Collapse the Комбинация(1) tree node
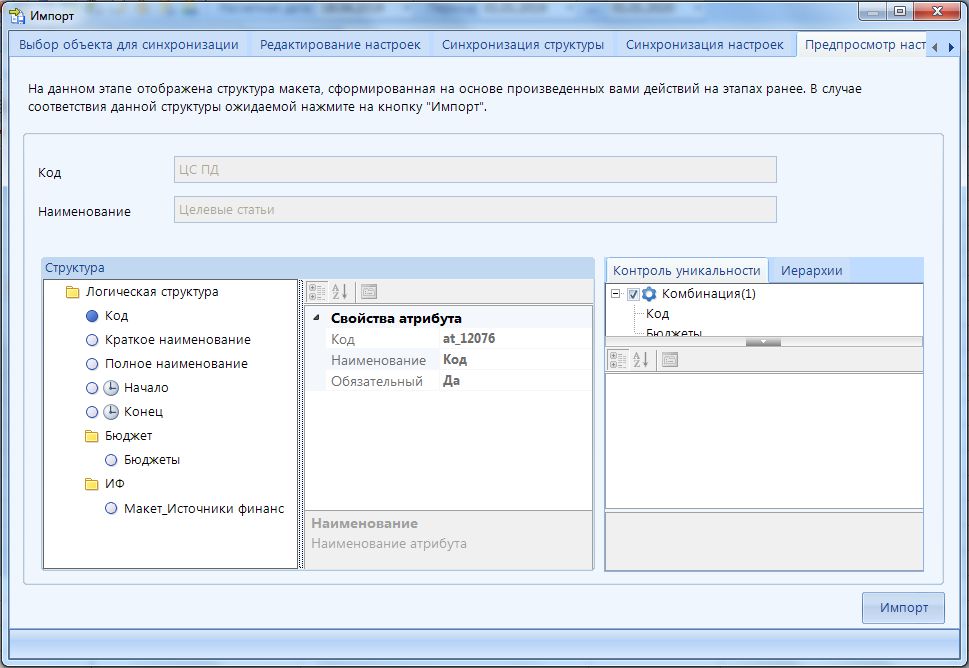 [616, 294]
